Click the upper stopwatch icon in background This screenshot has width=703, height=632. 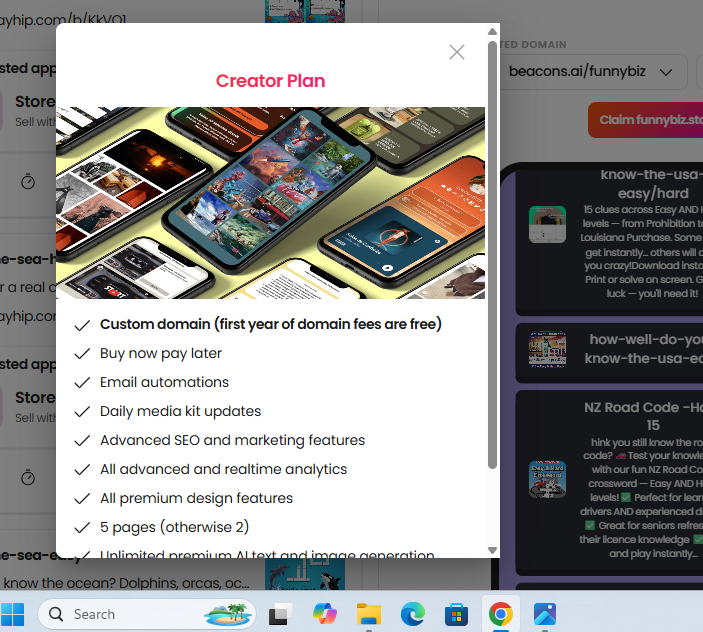28,182
